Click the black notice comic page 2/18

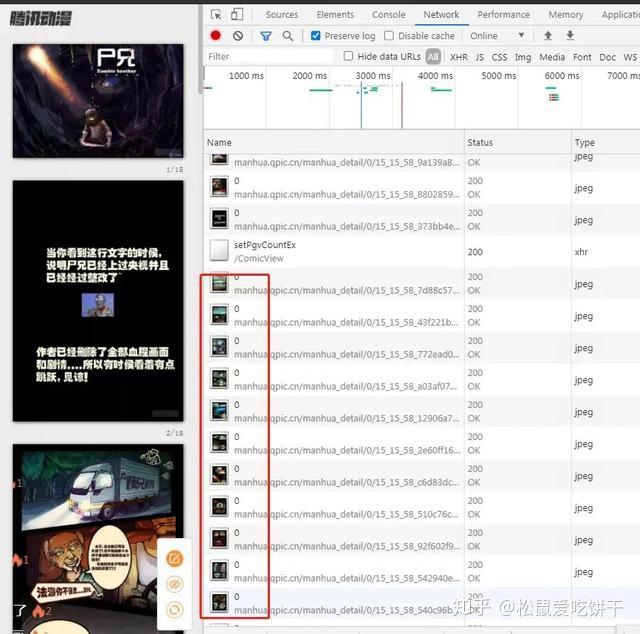(x=98, y=301)
